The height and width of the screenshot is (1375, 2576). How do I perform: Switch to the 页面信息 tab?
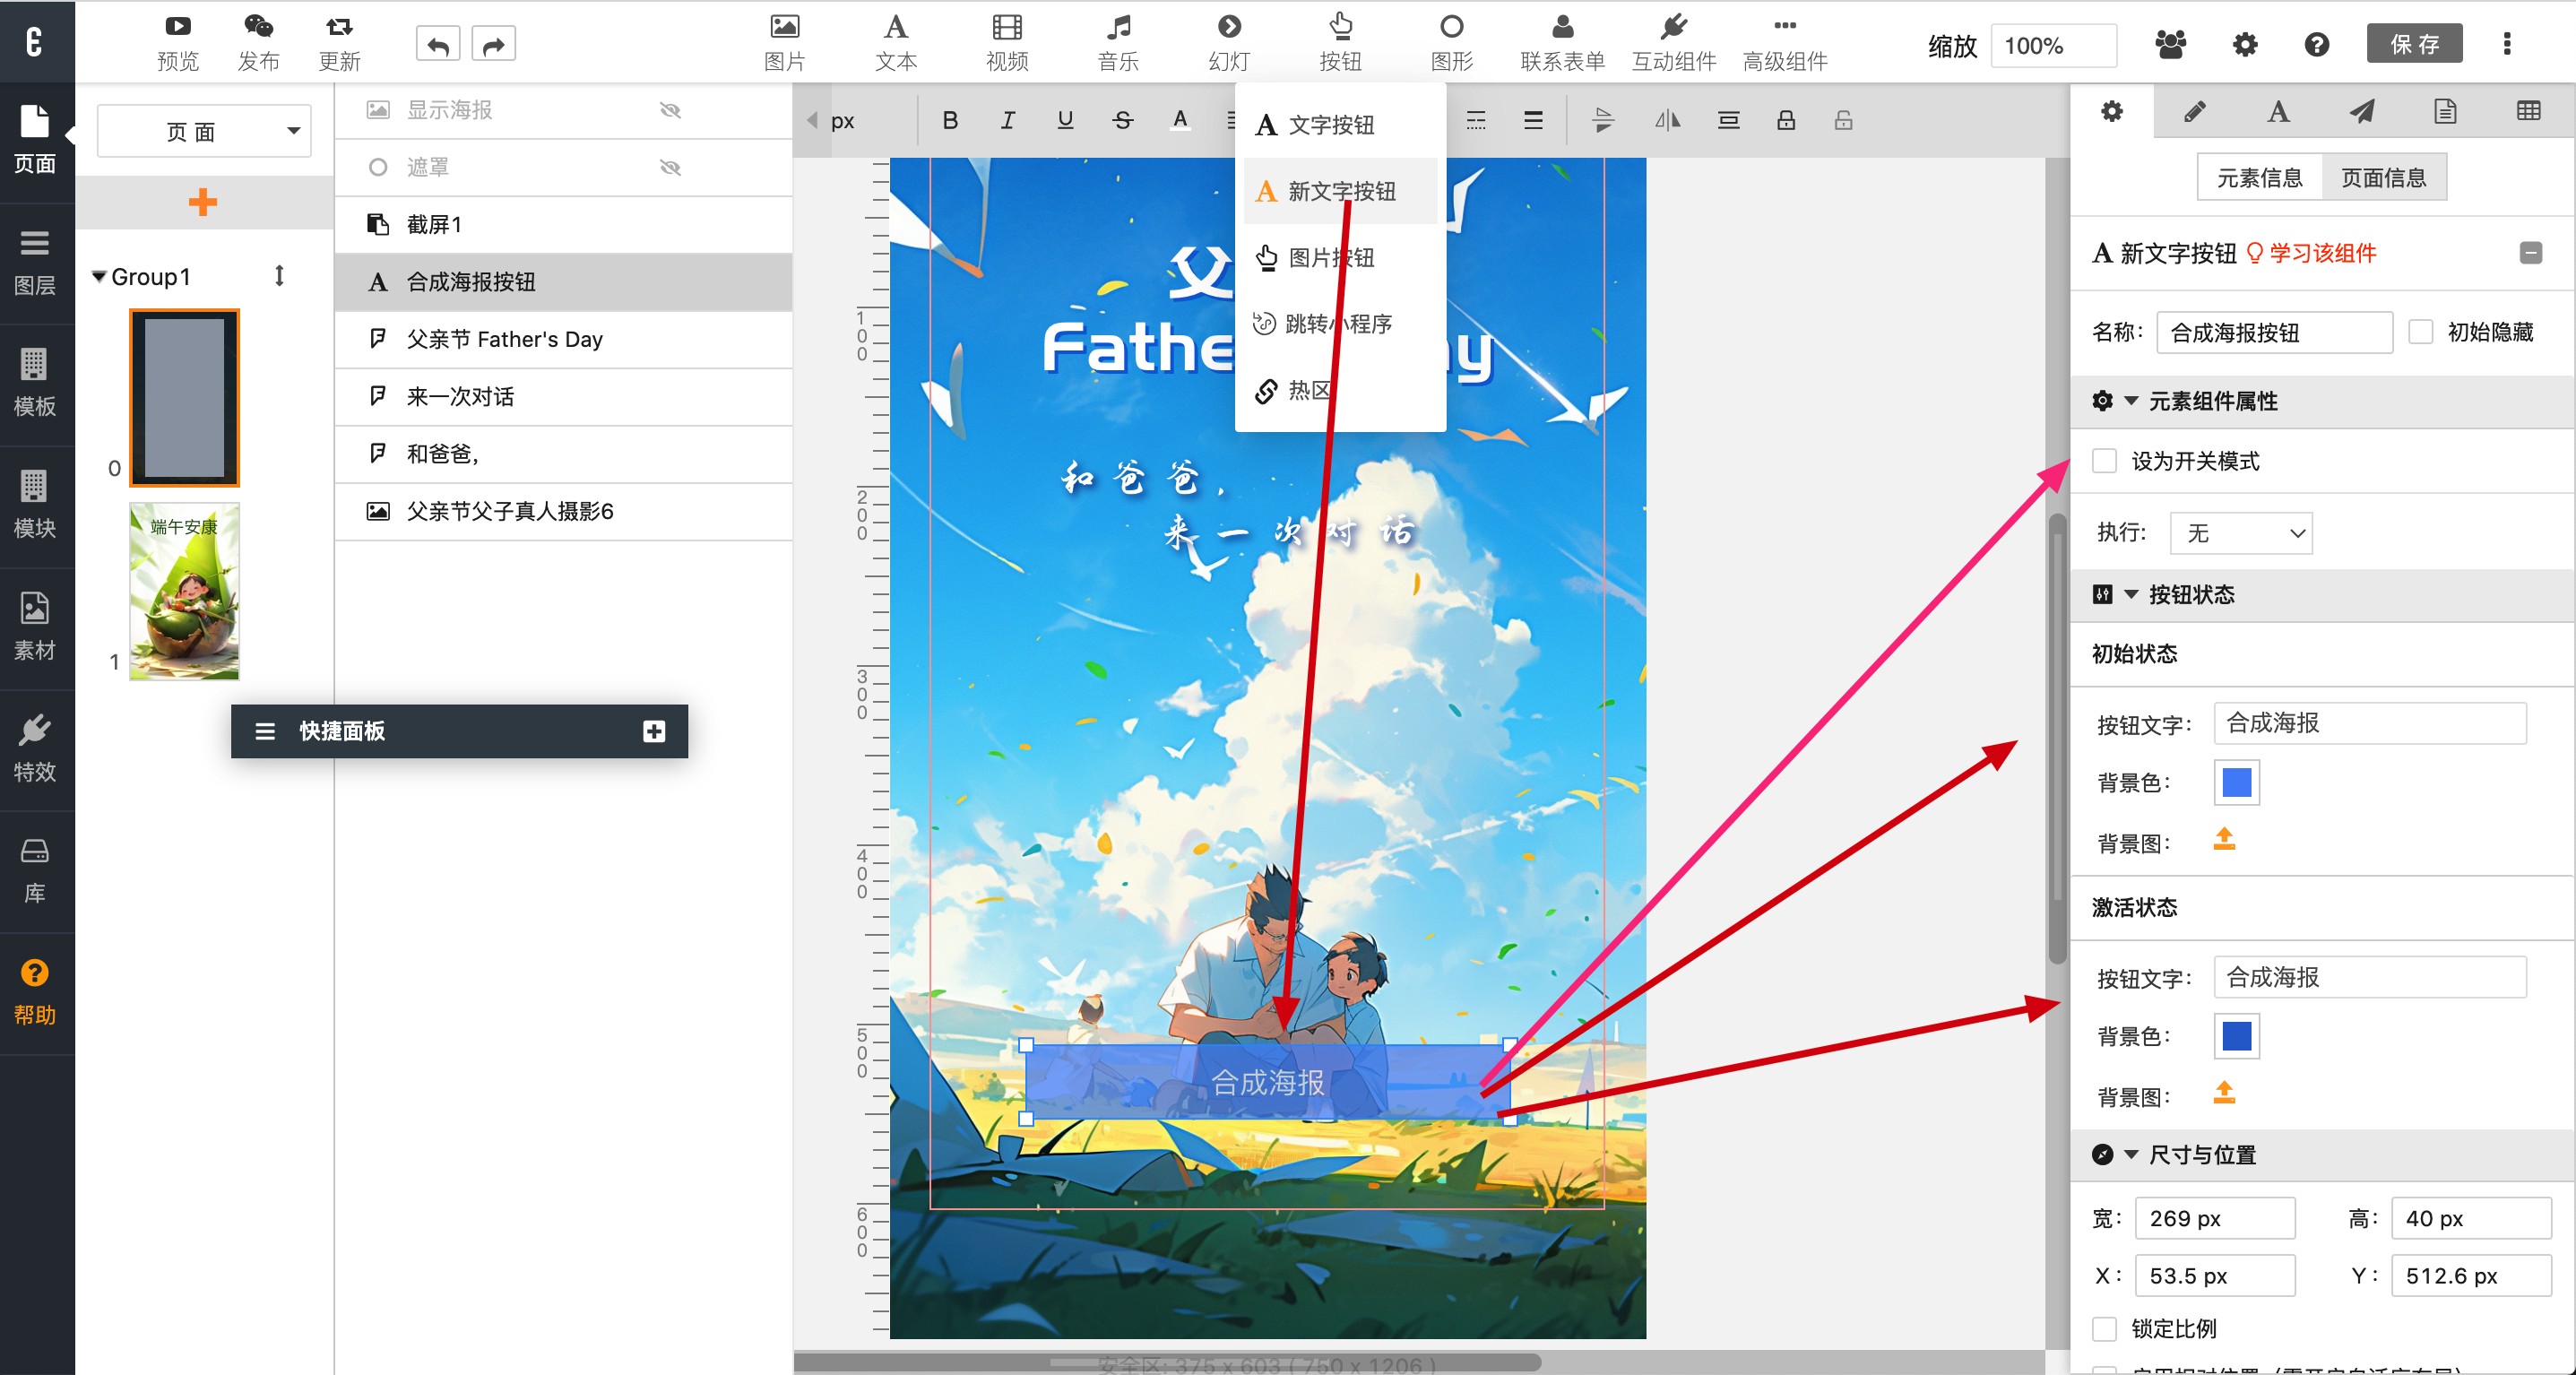pyautogui.click(x=2383, y=178)
